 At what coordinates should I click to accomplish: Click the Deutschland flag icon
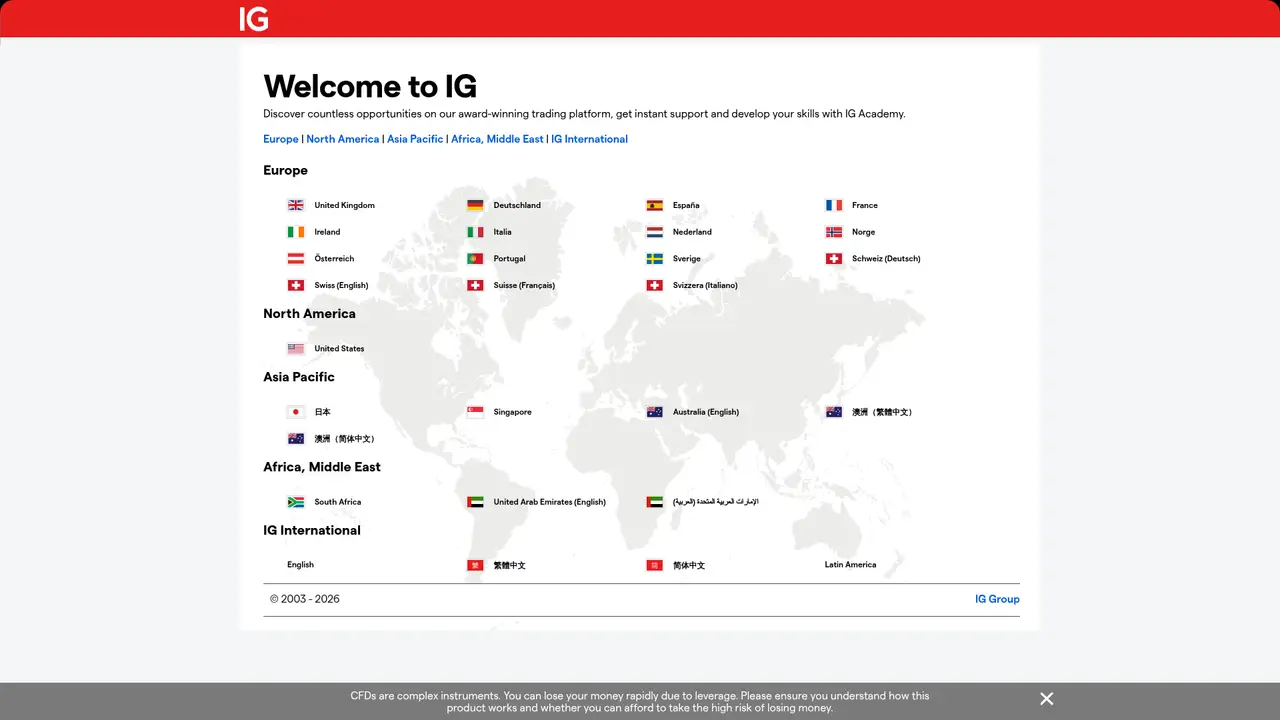tap(475, 205)
